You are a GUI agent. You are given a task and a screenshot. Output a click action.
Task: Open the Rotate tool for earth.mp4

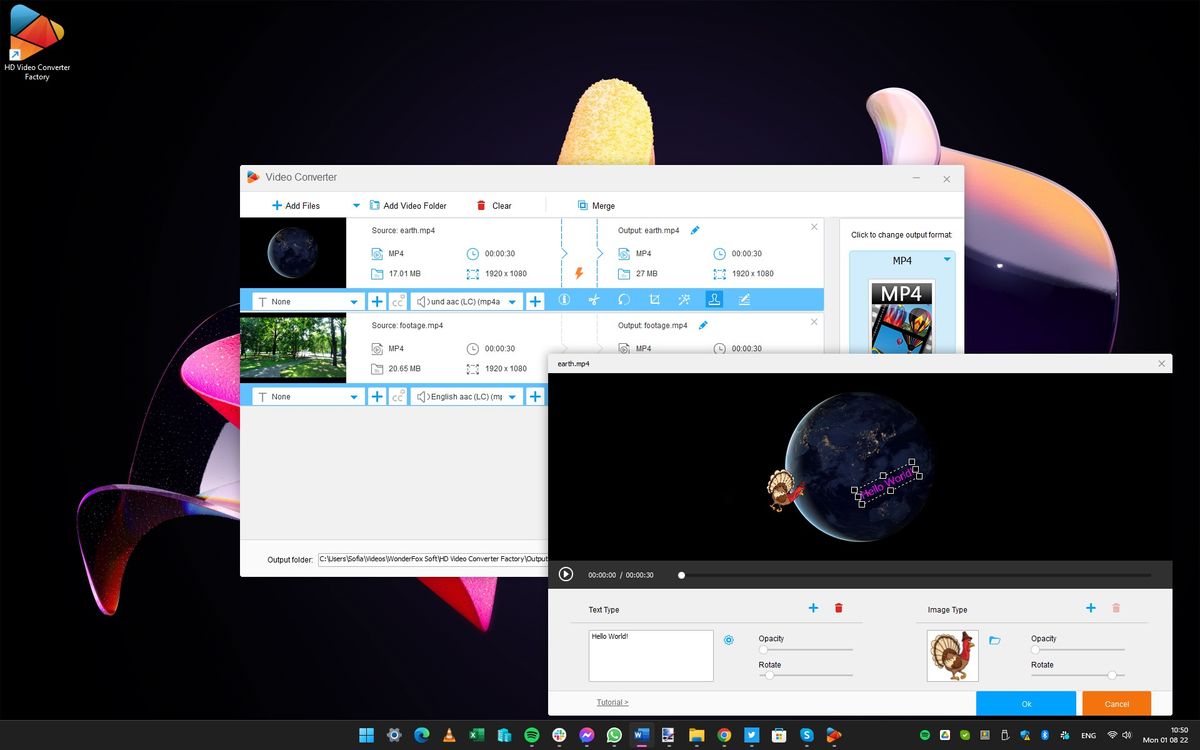[624, 300]
